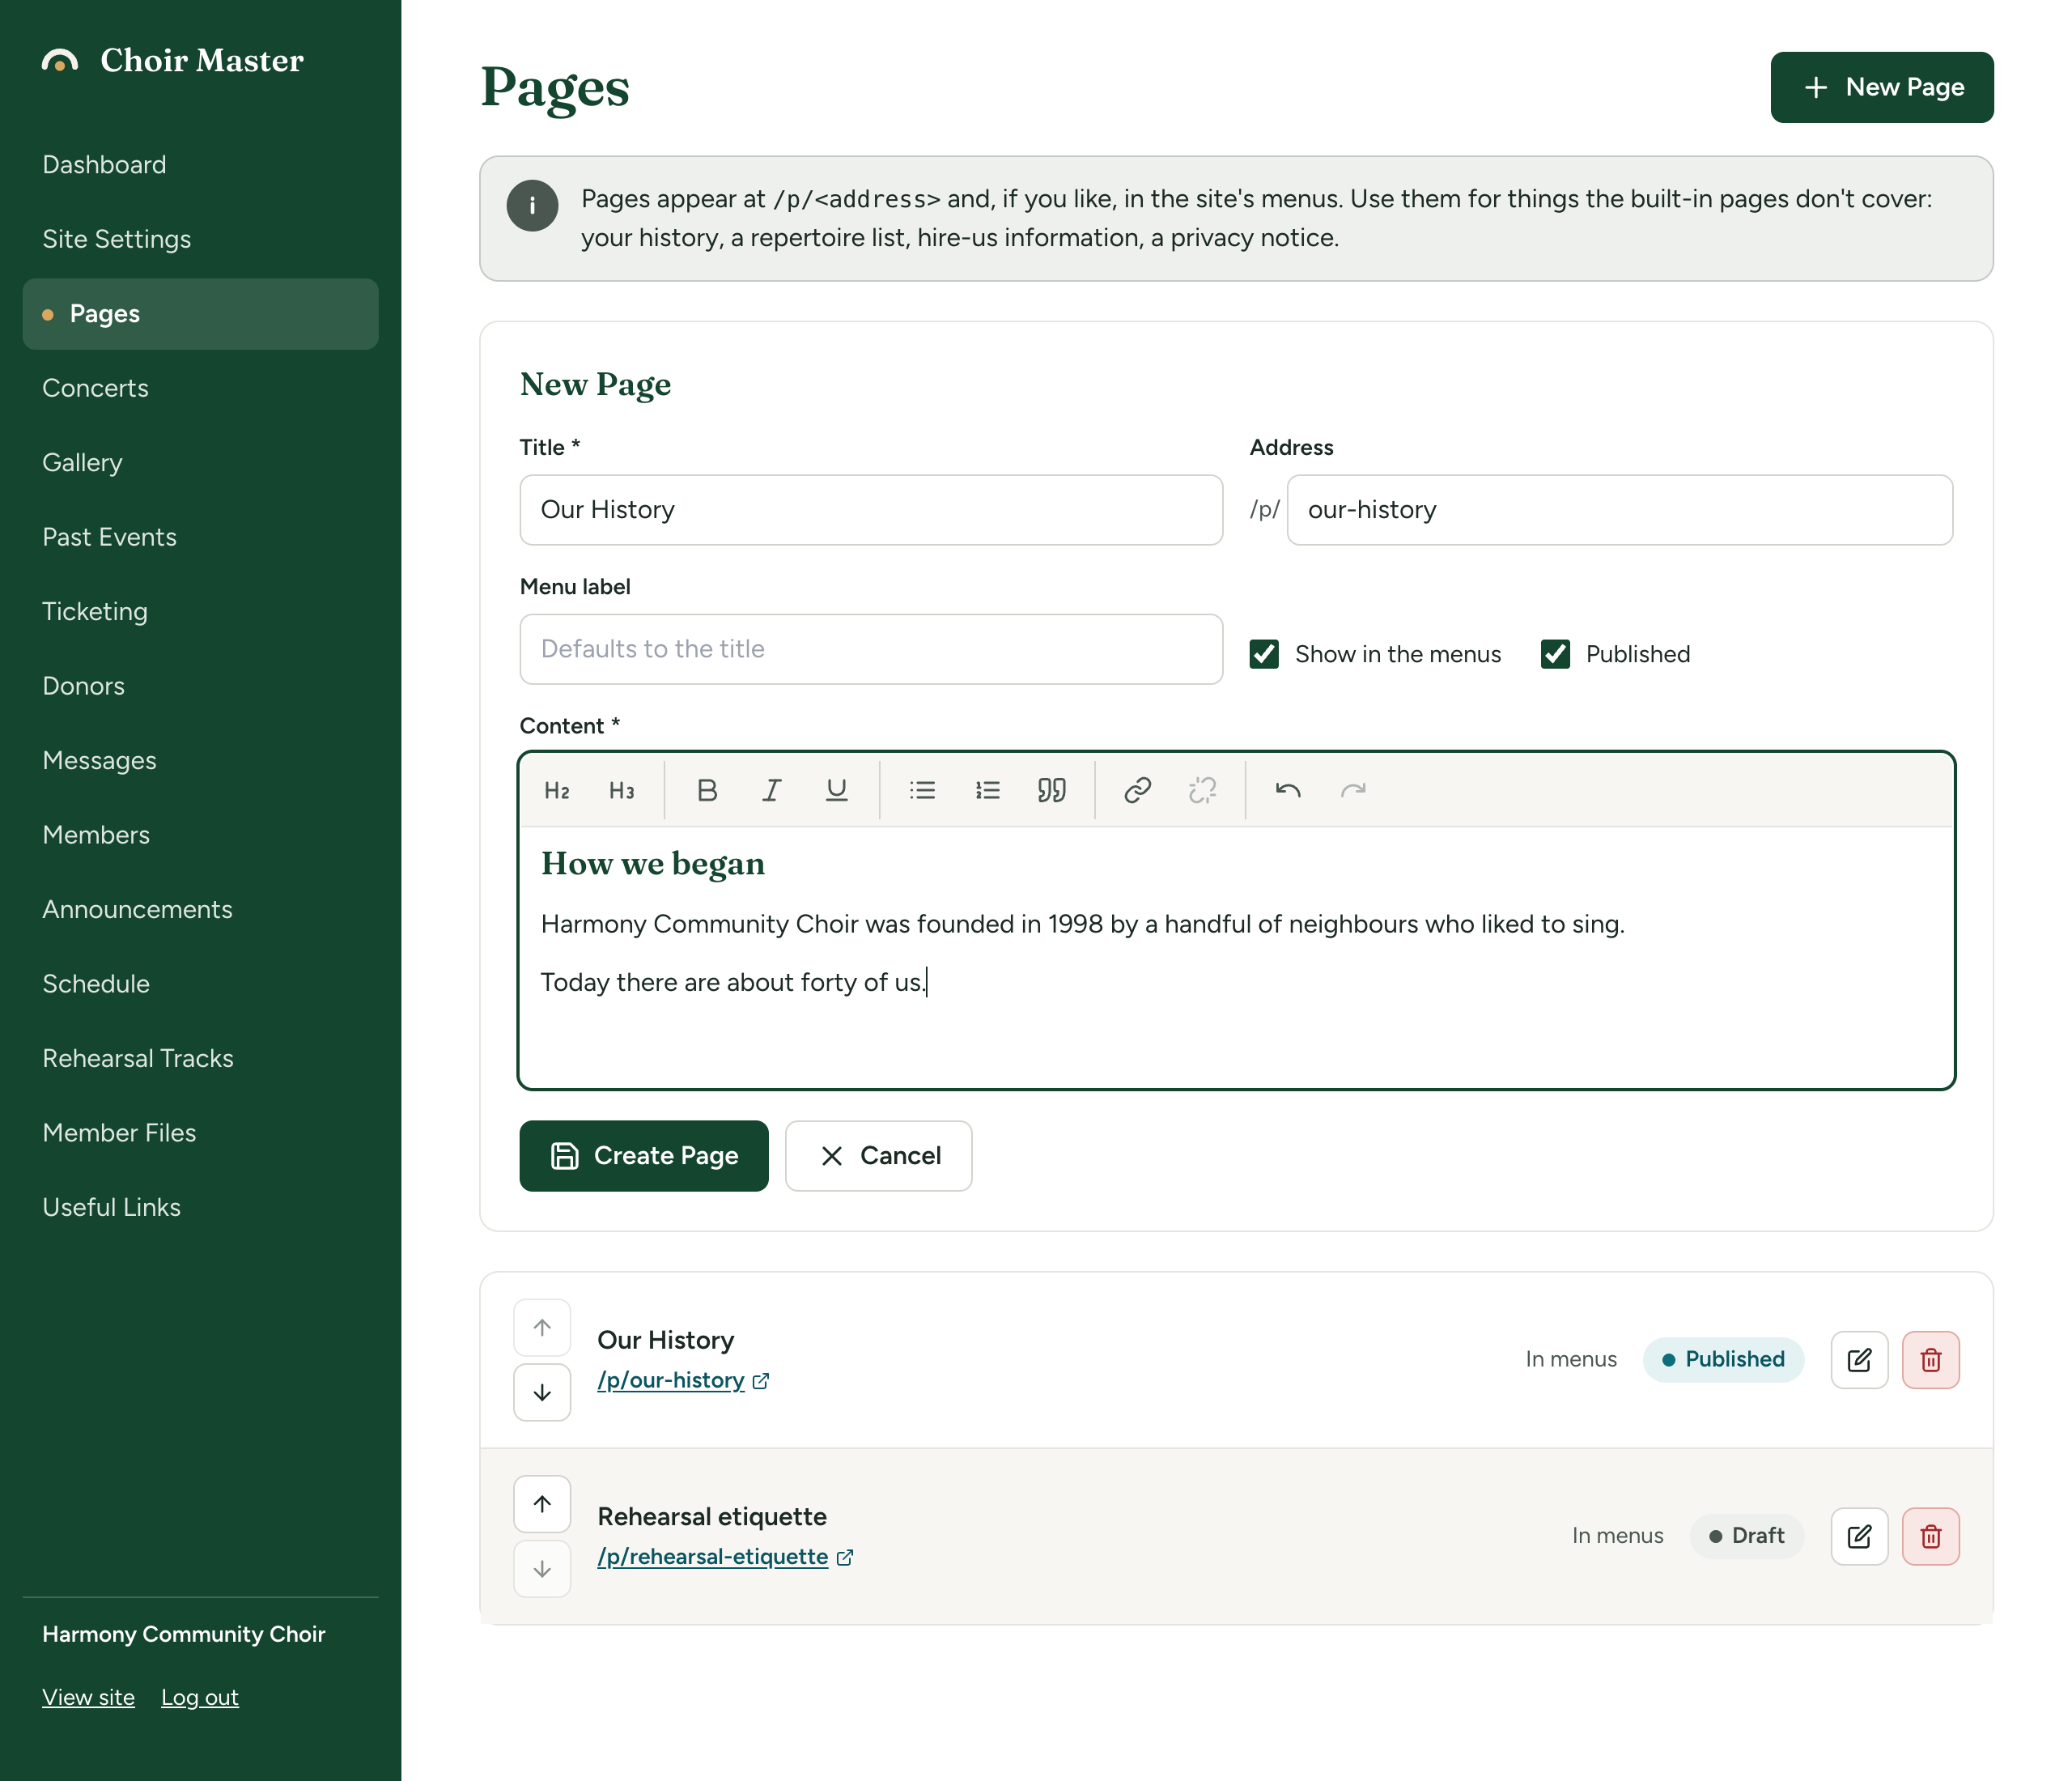This screenshot has width=2072, height=1781.
Task: Insert a numbered list
Action: point(987,790)
